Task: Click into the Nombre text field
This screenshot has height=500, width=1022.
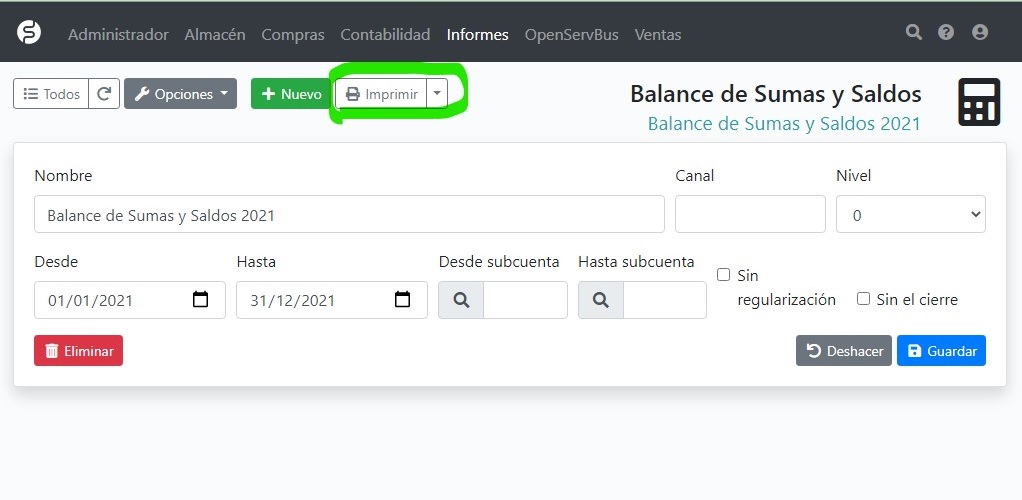Action: (349, 214)
